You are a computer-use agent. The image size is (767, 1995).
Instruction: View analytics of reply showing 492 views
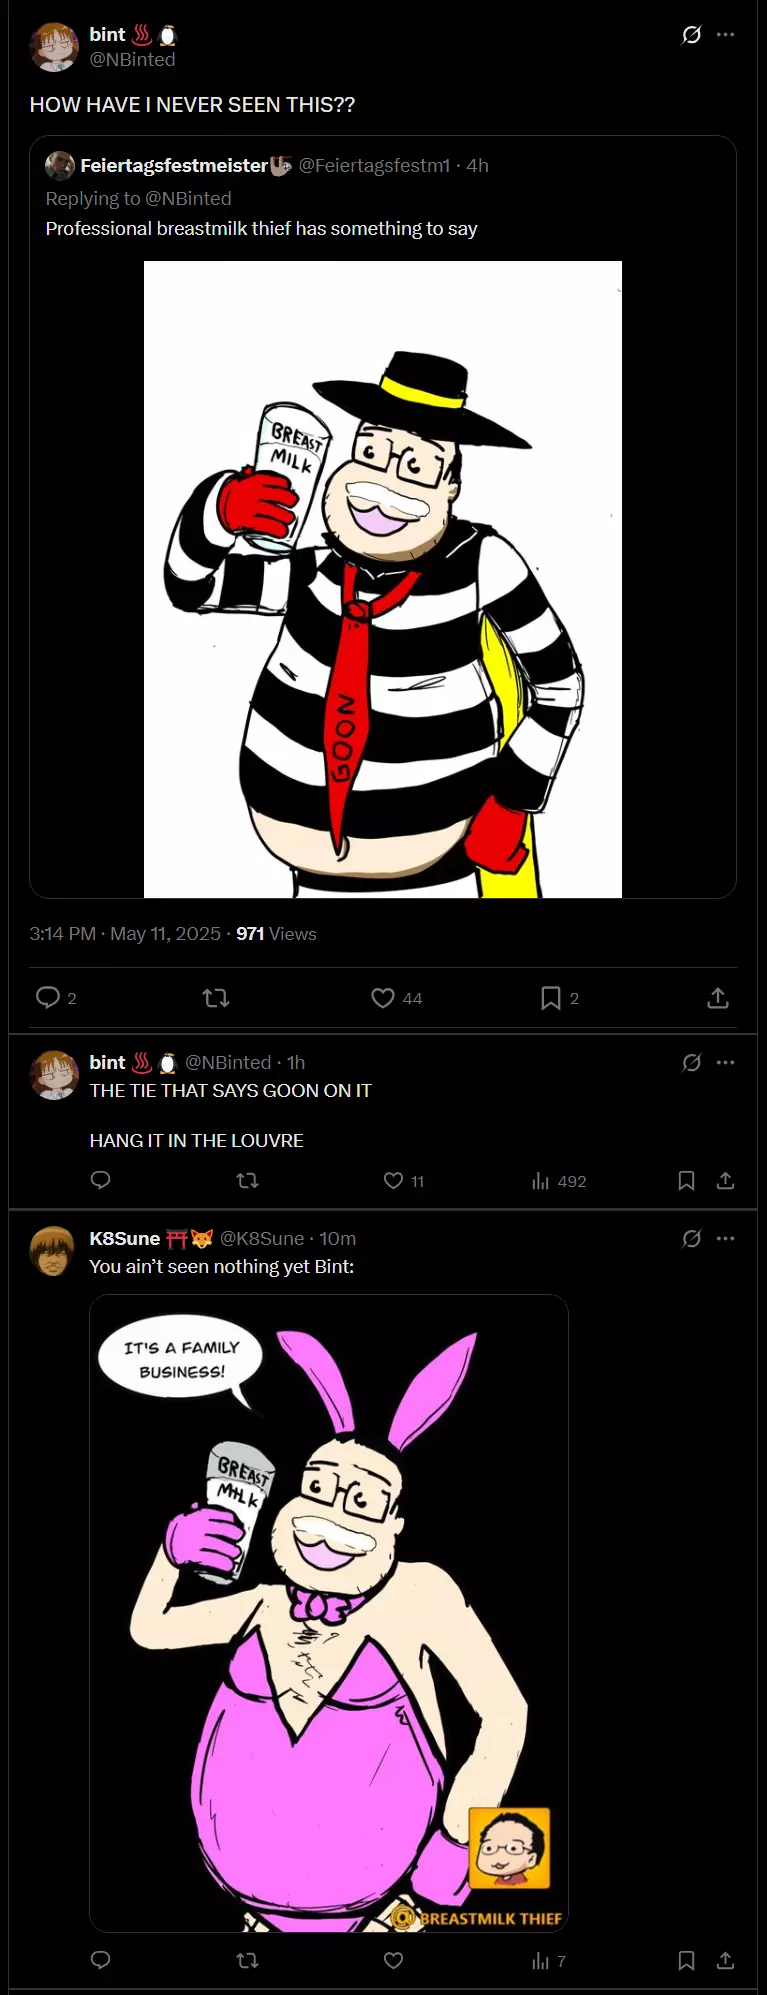click(559, 1181)
